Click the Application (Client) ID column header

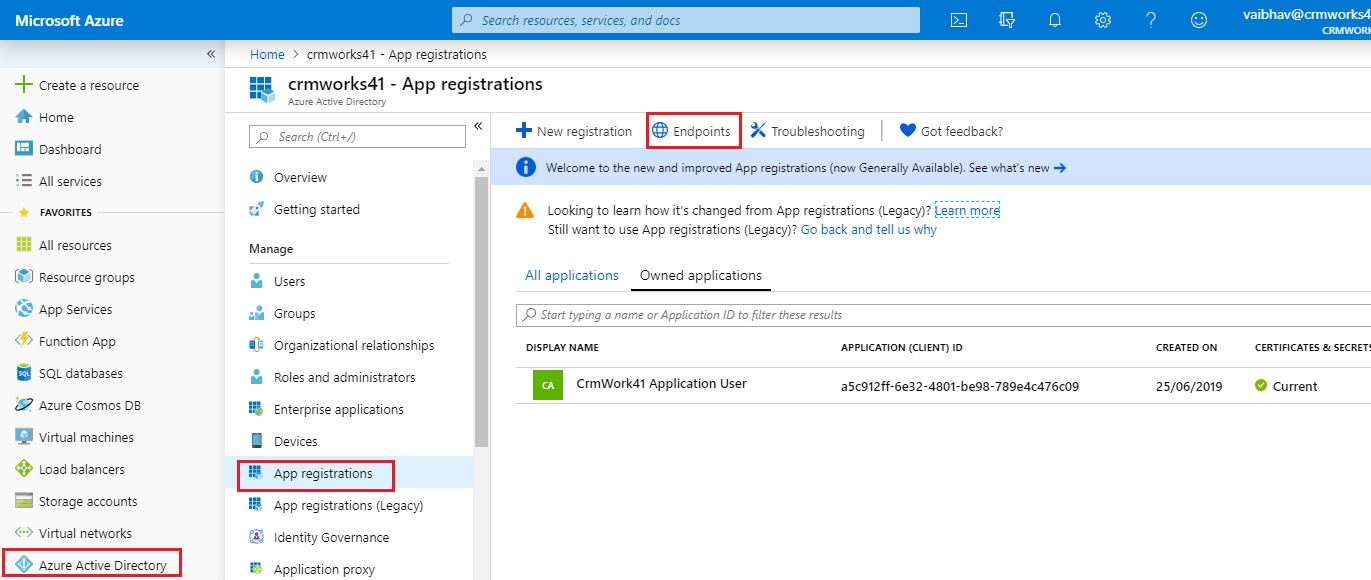(x=902, y=348)
